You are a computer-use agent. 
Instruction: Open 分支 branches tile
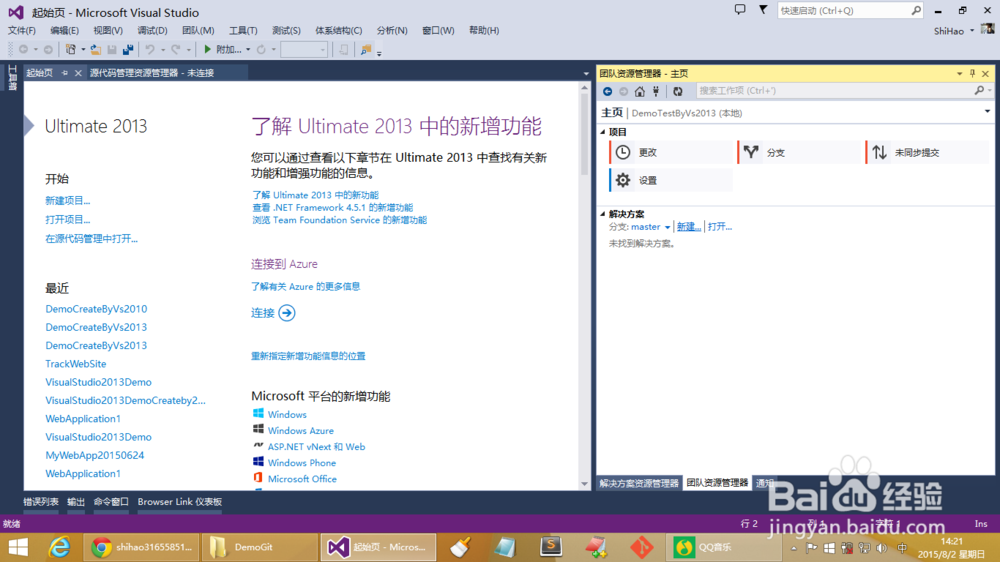coord(799,152)
